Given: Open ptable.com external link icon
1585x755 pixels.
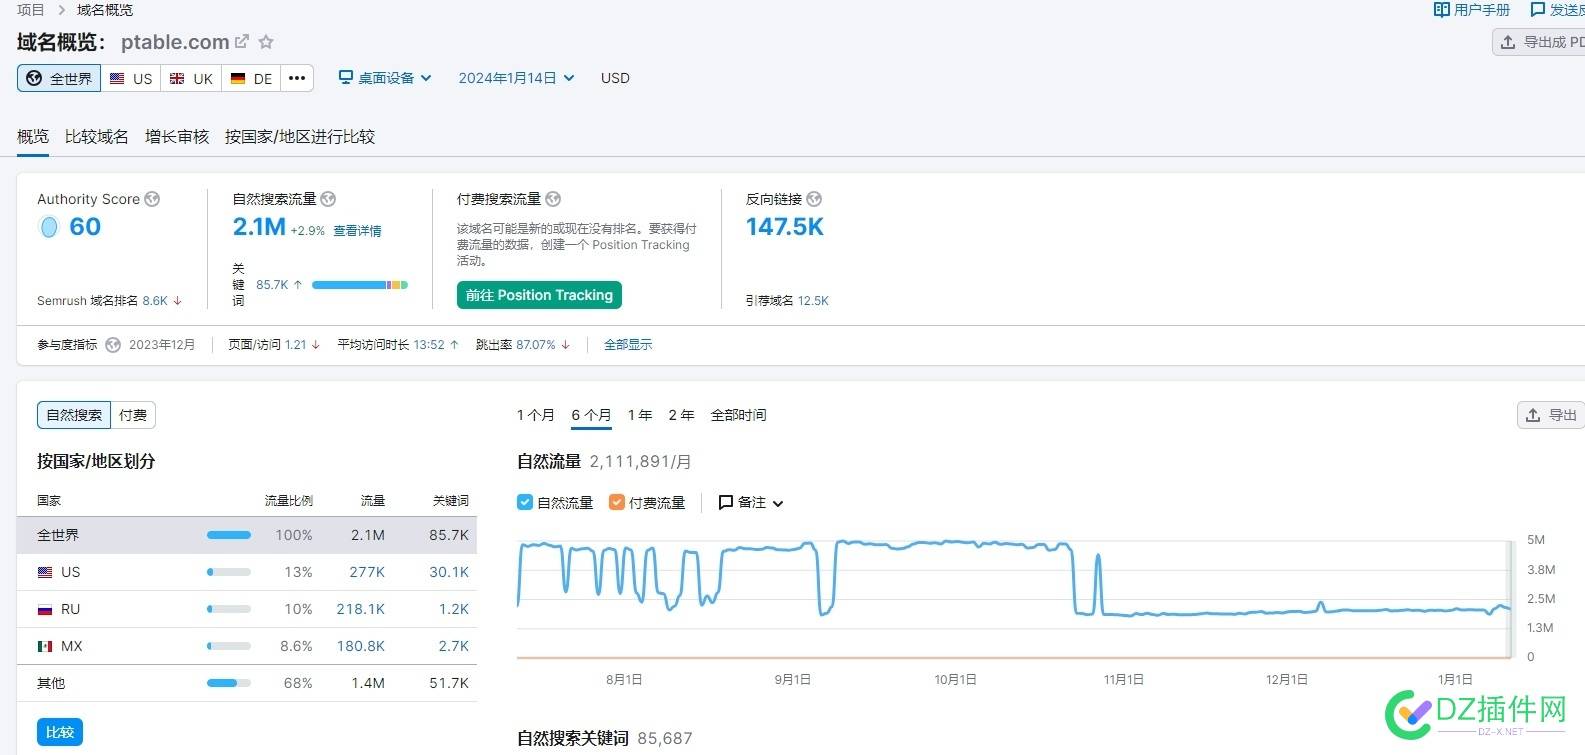Looking at the screenshot, I should click(x=242, y=42).
